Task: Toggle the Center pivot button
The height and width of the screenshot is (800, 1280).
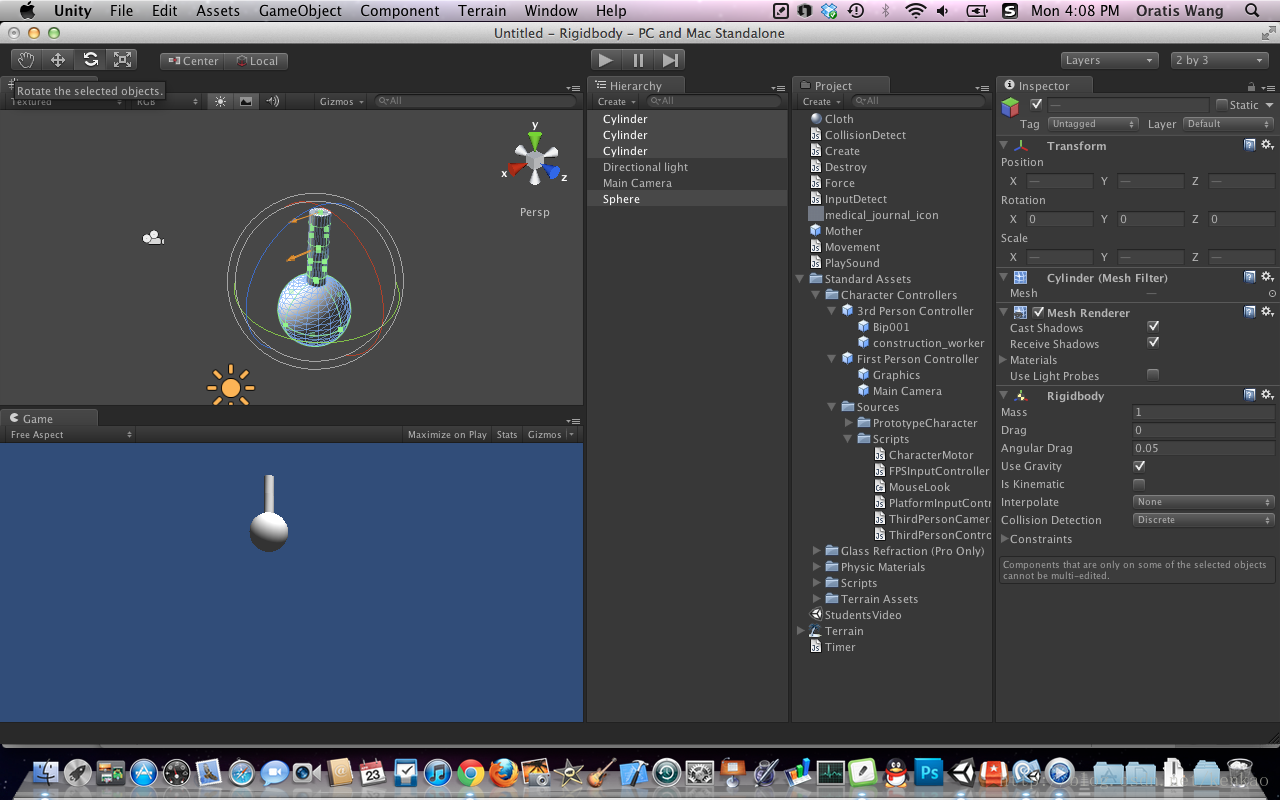Action: click(x=192, y=61)
